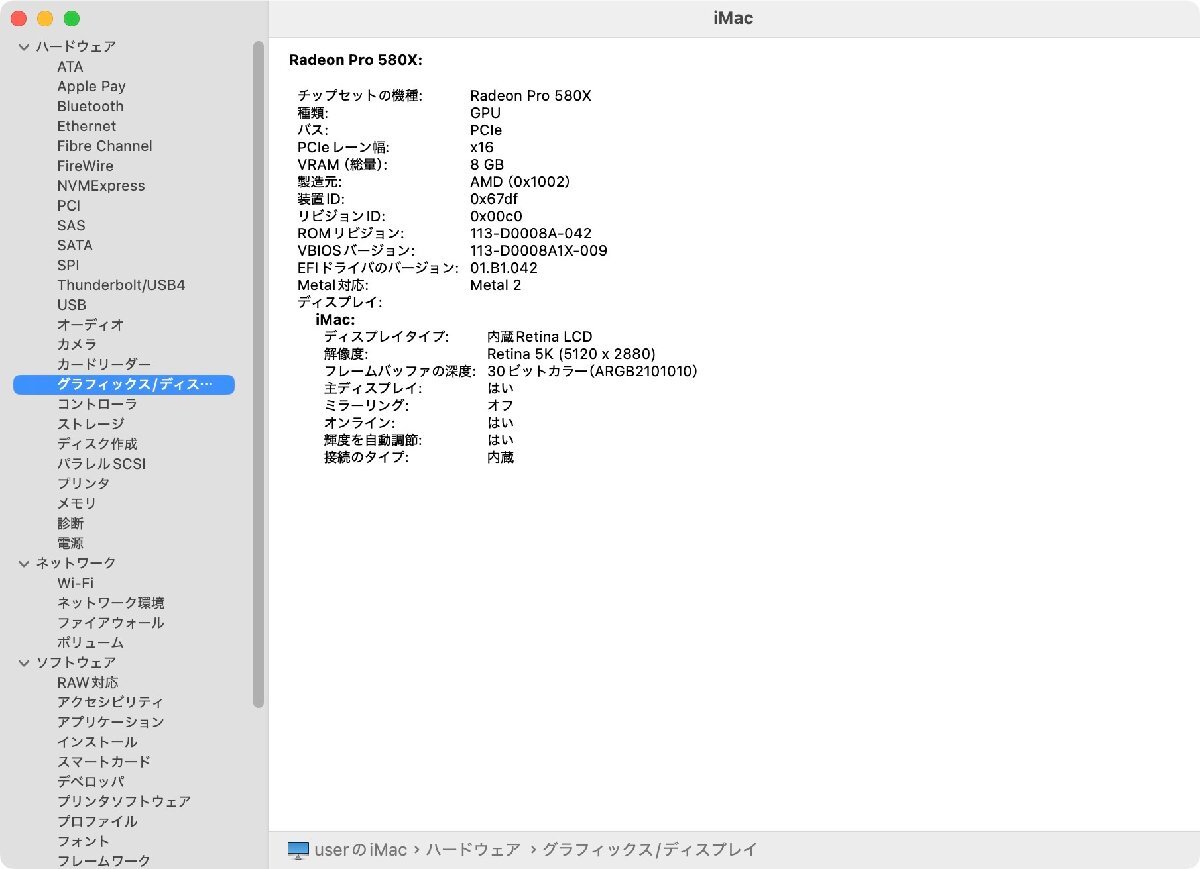Click the iMac computer icon in path bar
Image resolution: width=1200 pixels, height=869 pixels.
click(x=298, y=850)
